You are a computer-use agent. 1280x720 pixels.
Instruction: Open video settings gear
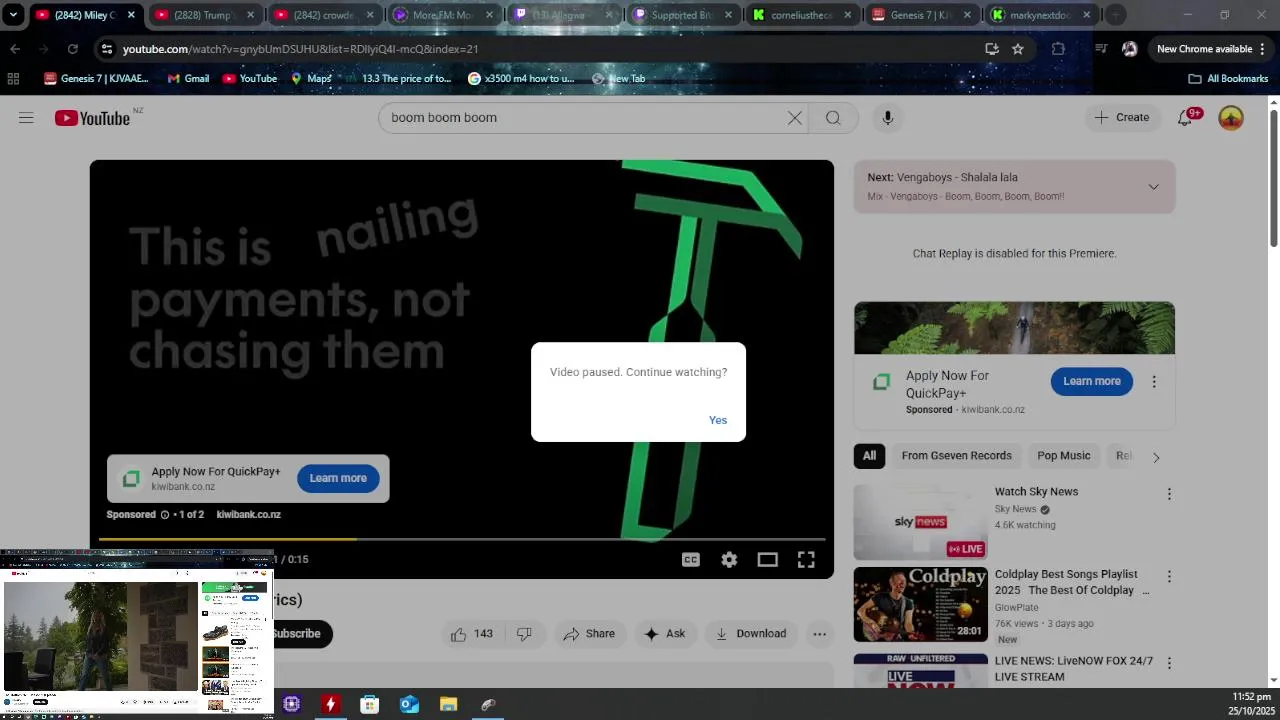[x=729, y=560]
